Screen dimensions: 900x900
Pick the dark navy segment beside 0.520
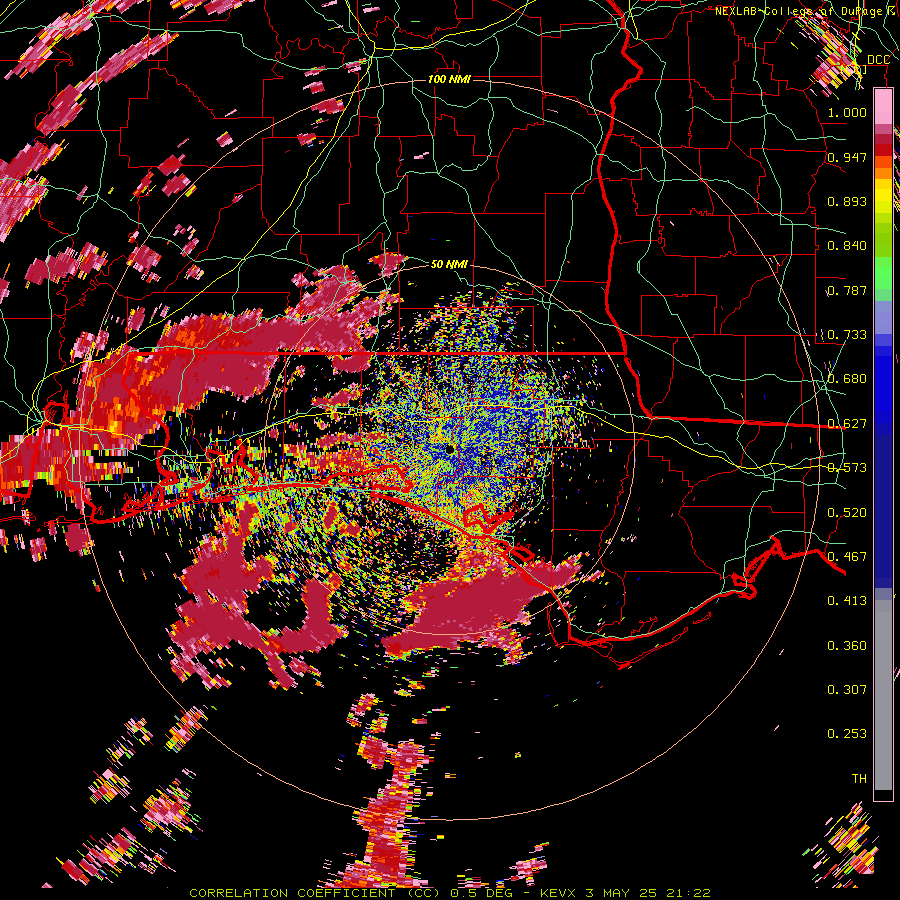coord(883,511)
